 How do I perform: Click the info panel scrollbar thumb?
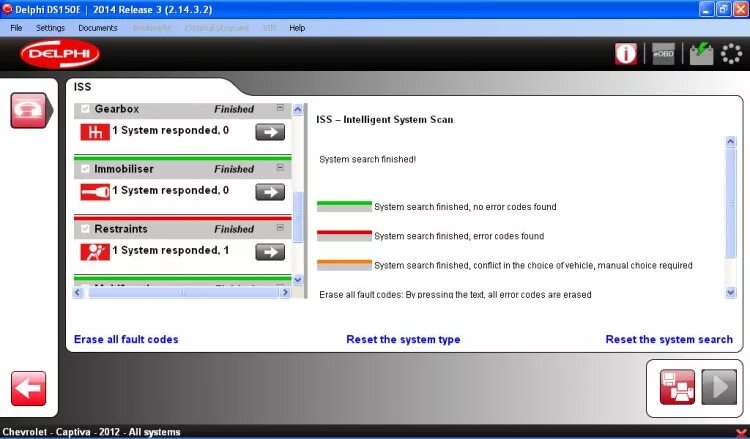pos(730,203)
